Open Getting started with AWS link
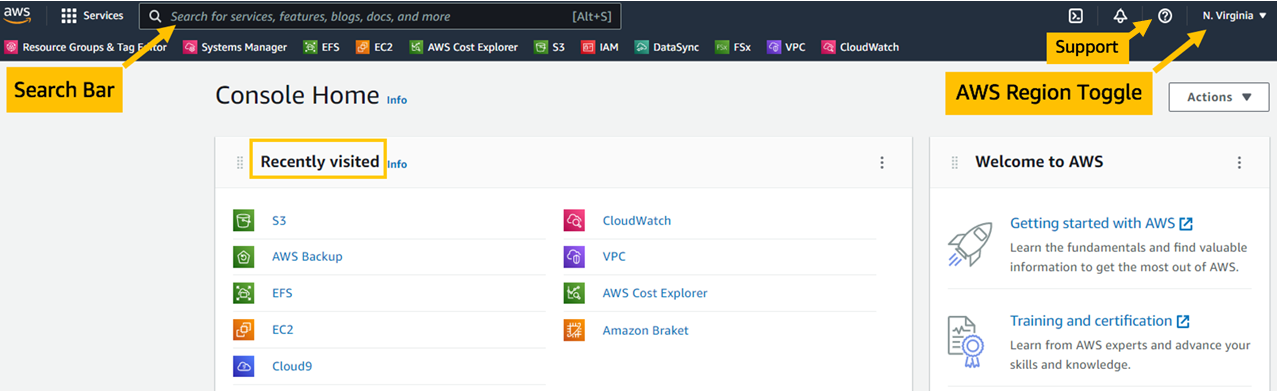 (1101, 223)
